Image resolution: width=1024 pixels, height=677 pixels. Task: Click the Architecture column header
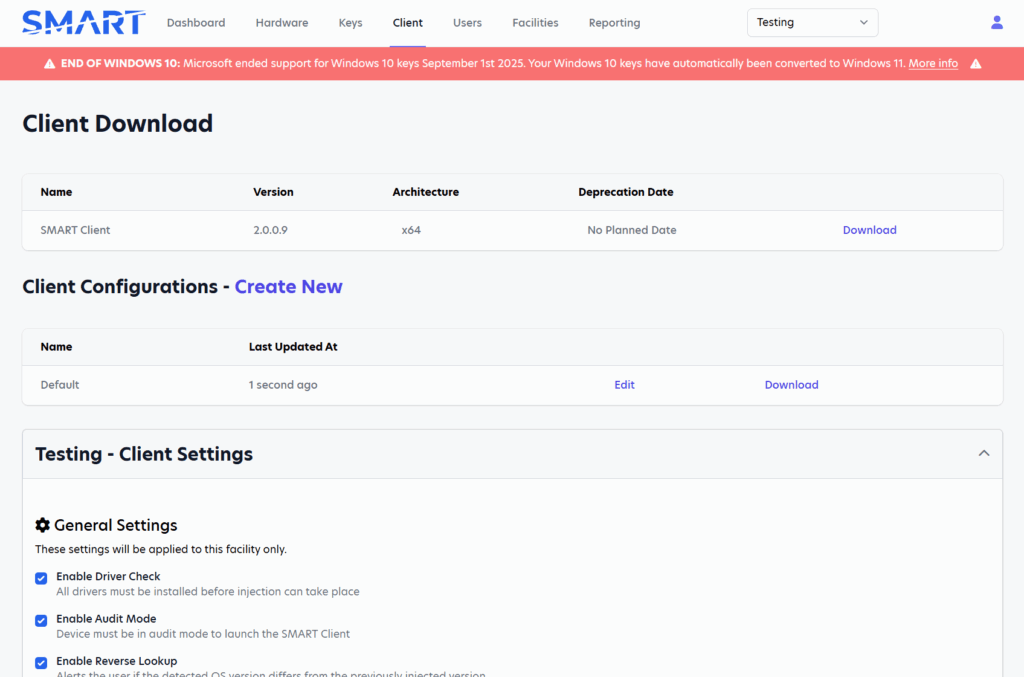pyautogui.click(x=426, y=192)
